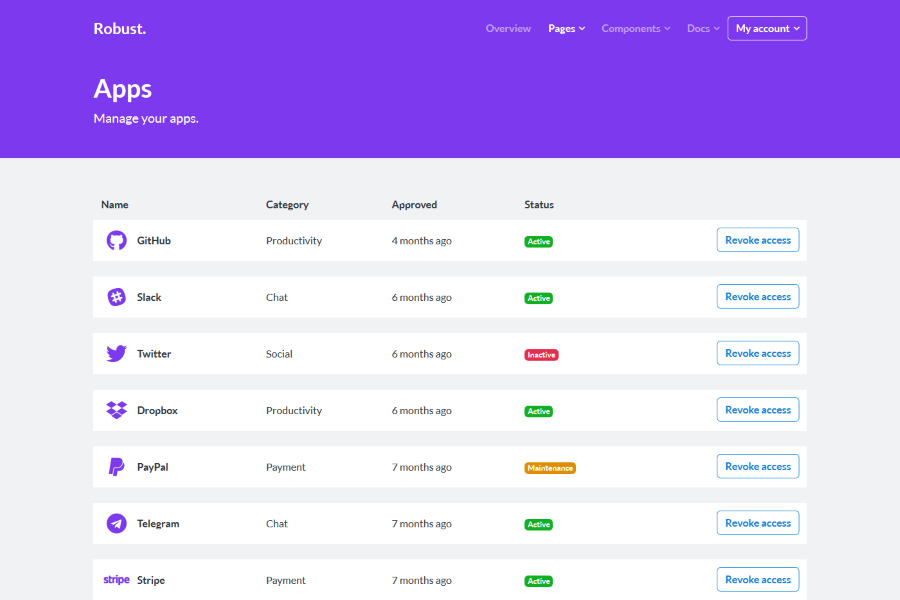Revoke access for Stripe
The height and width of the screenshot is (600, 900).
(x=757, y=580)
